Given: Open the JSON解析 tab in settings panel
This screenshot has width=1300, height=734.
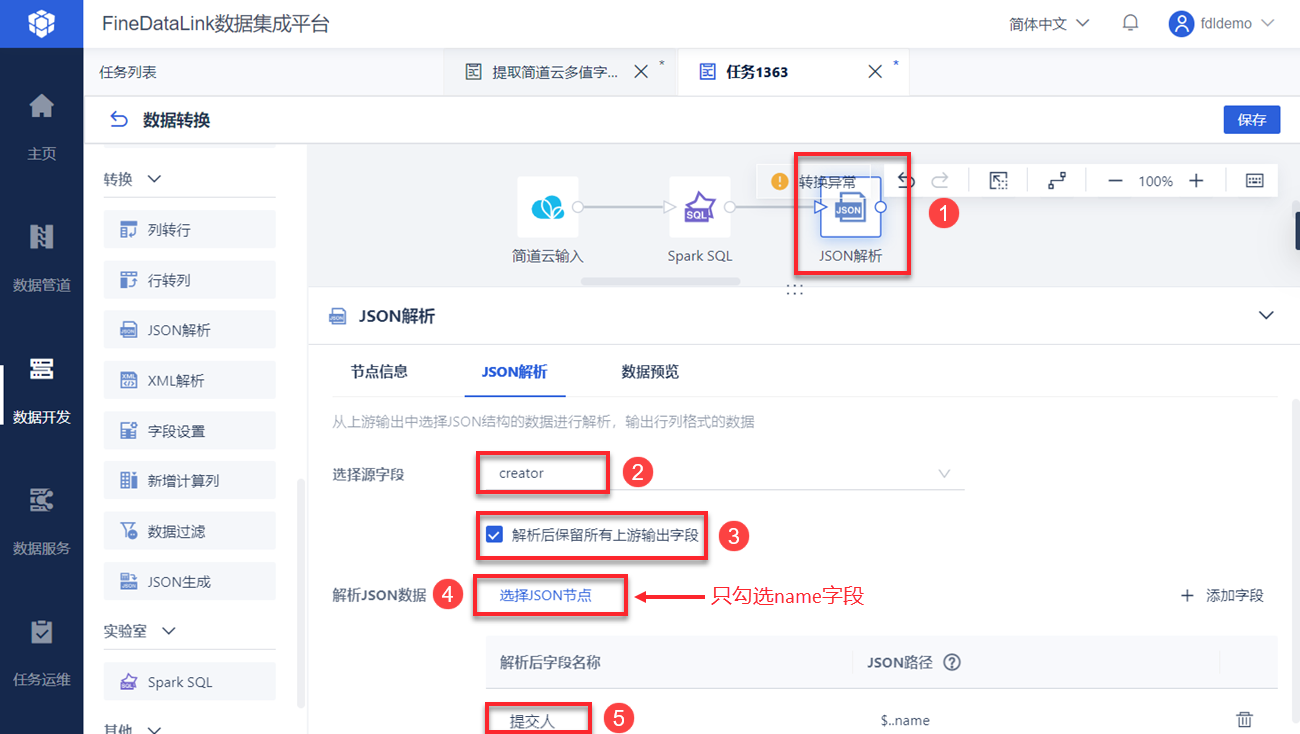Looking at the screenshot, I should (x=514, y=372).
